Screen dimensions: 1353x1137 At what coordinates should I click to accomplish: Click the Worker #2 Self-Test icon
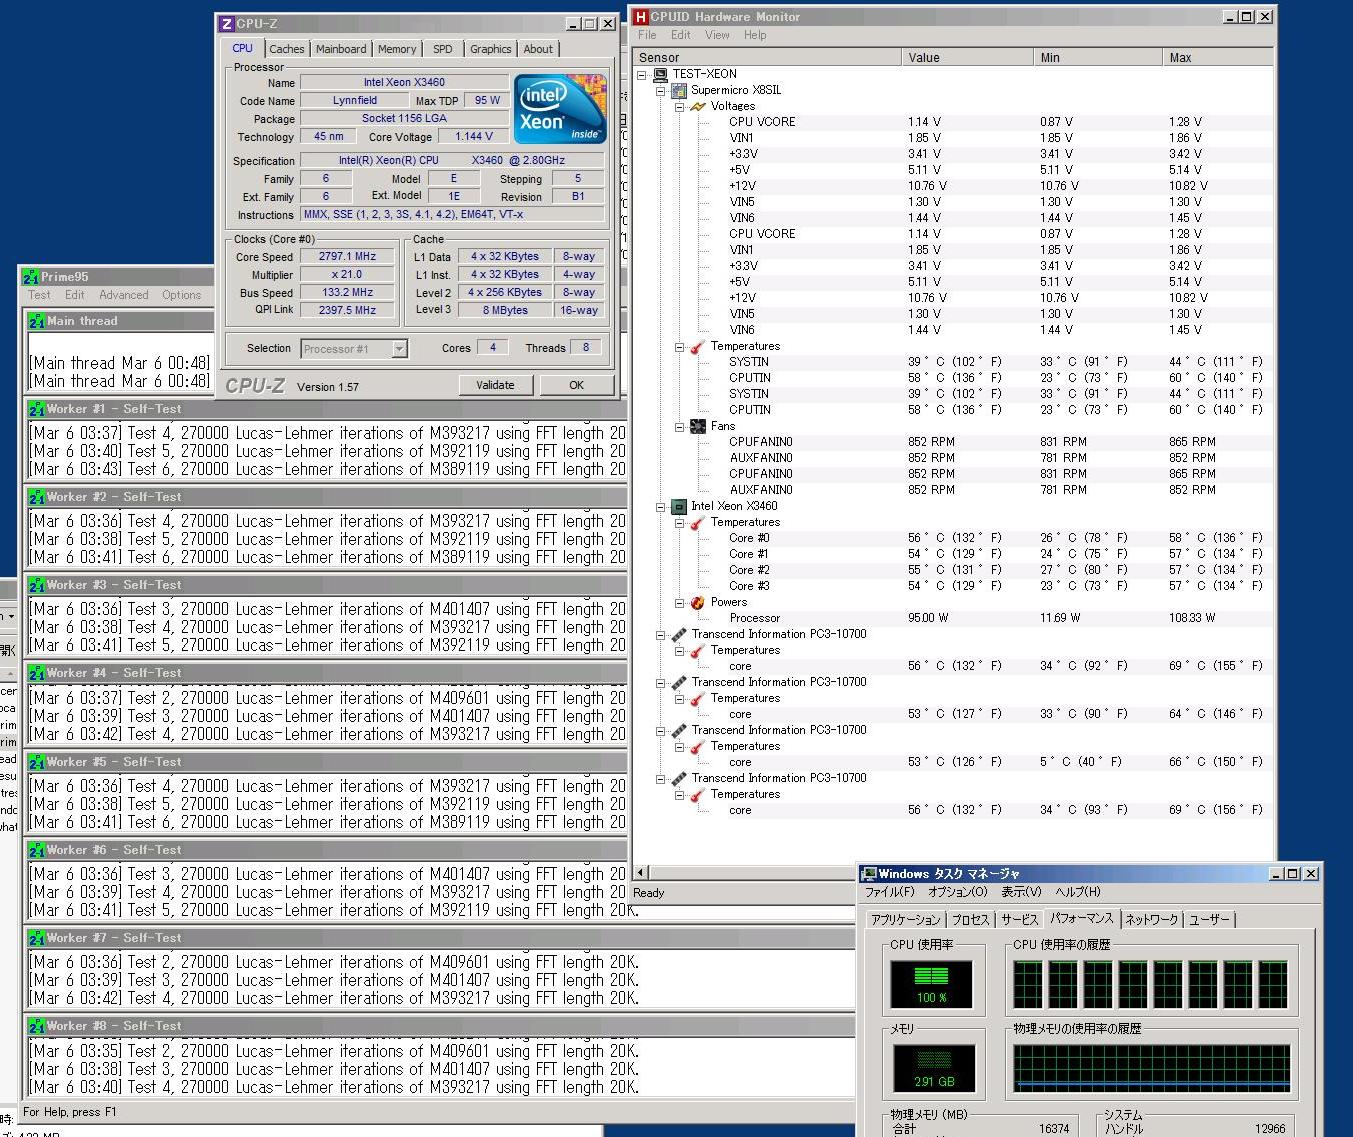[37, 497]
